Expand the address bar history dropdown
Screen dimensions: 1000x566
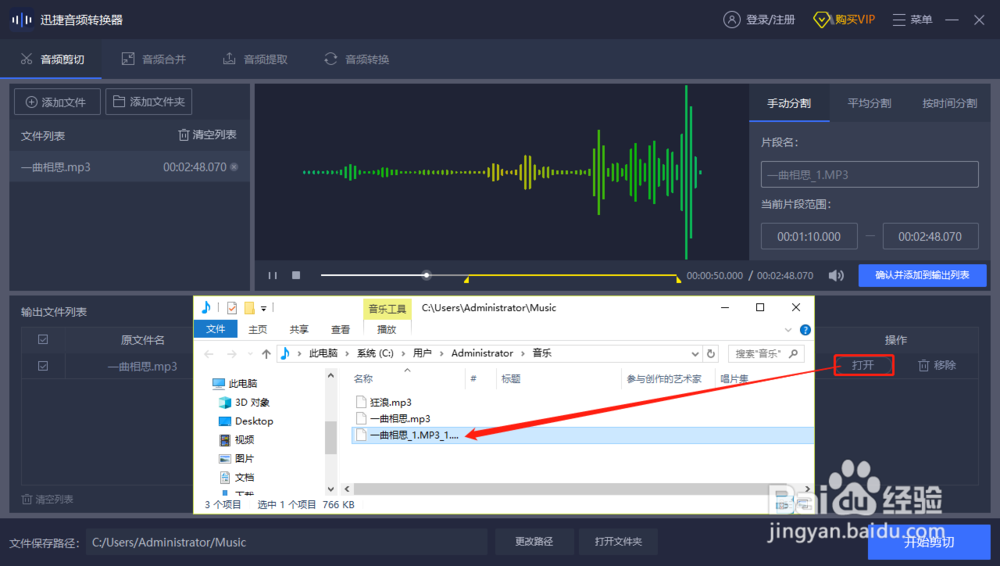pos(695,354)
